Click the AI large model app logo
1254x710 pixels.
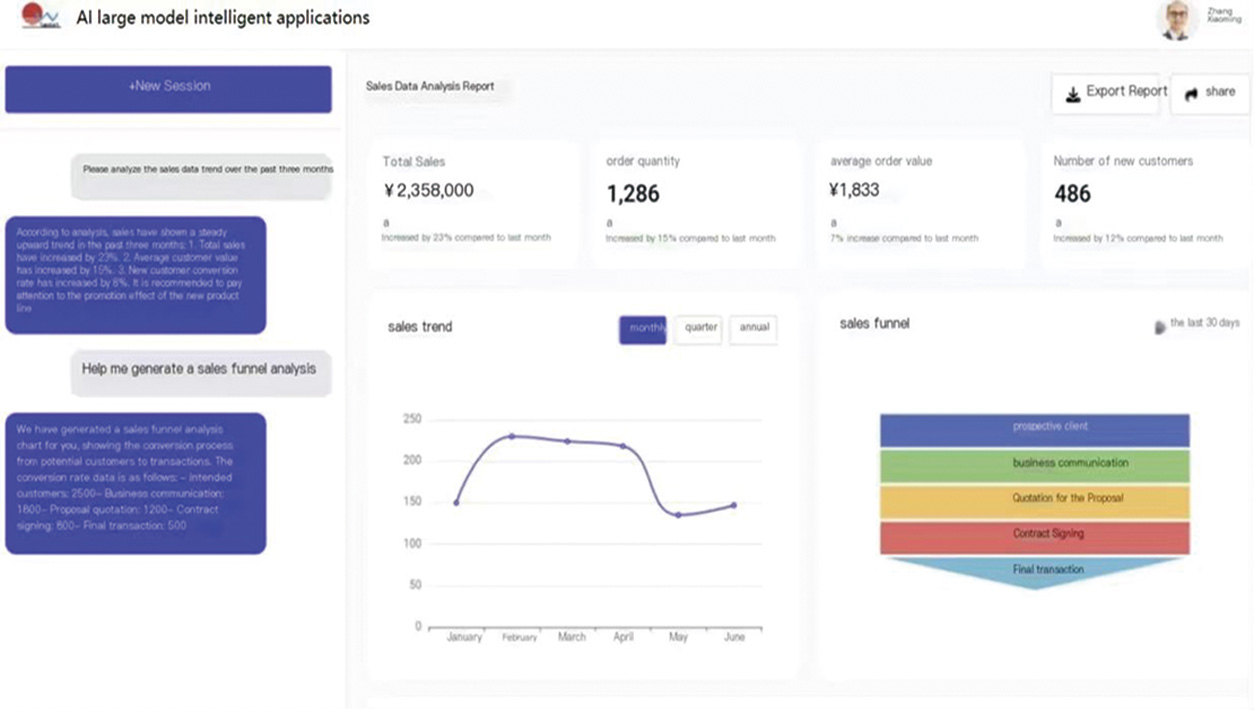(x=38, y=18)
